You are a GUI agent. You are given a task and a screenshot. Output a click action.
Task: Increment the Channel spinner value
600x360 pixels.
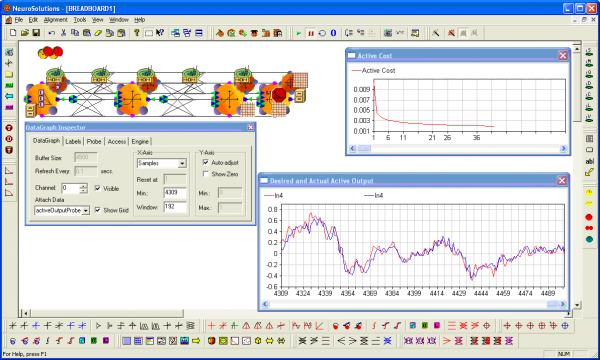83,186
